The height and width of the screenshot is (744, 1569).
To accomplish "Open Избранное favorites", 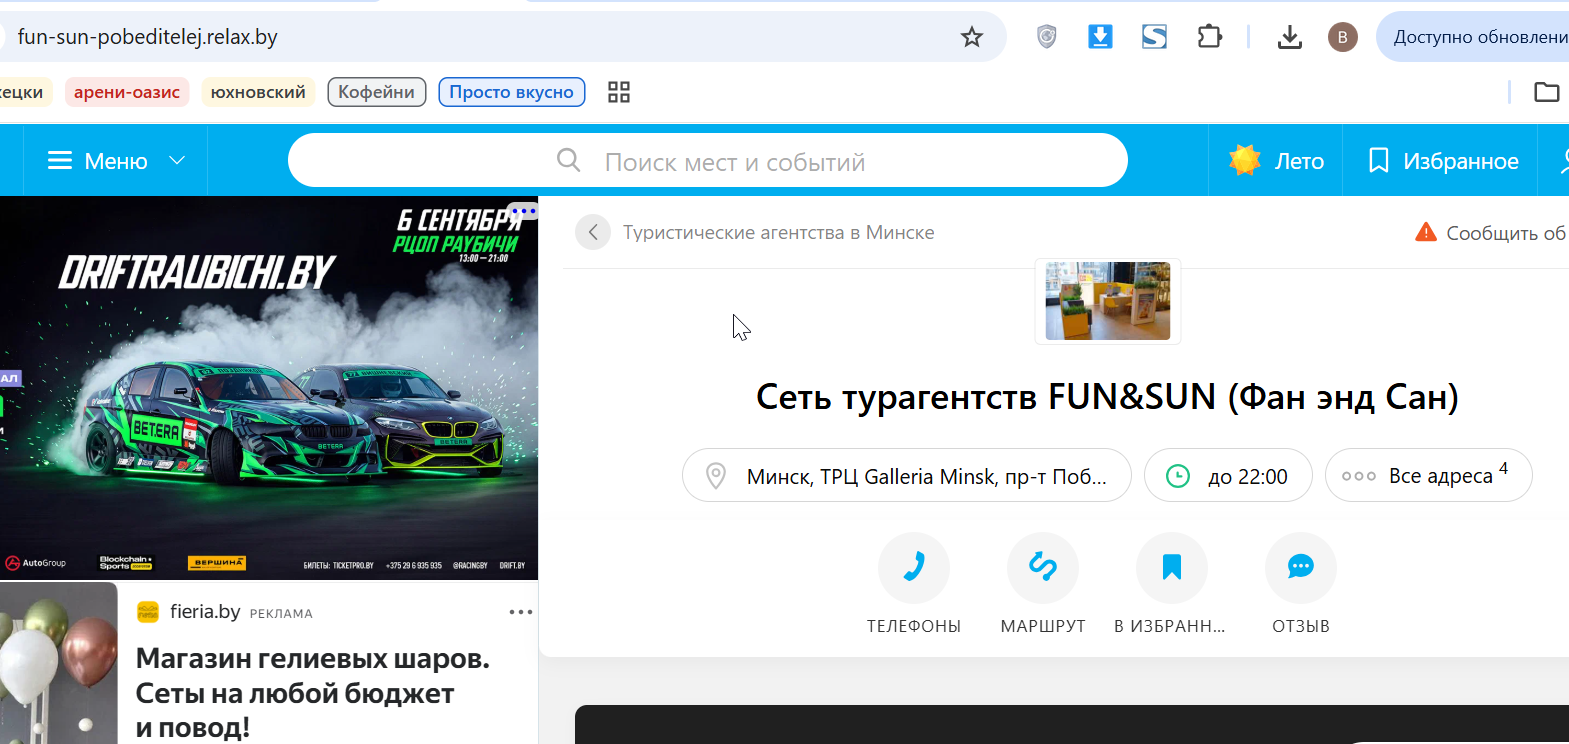I will [1443, 160].
